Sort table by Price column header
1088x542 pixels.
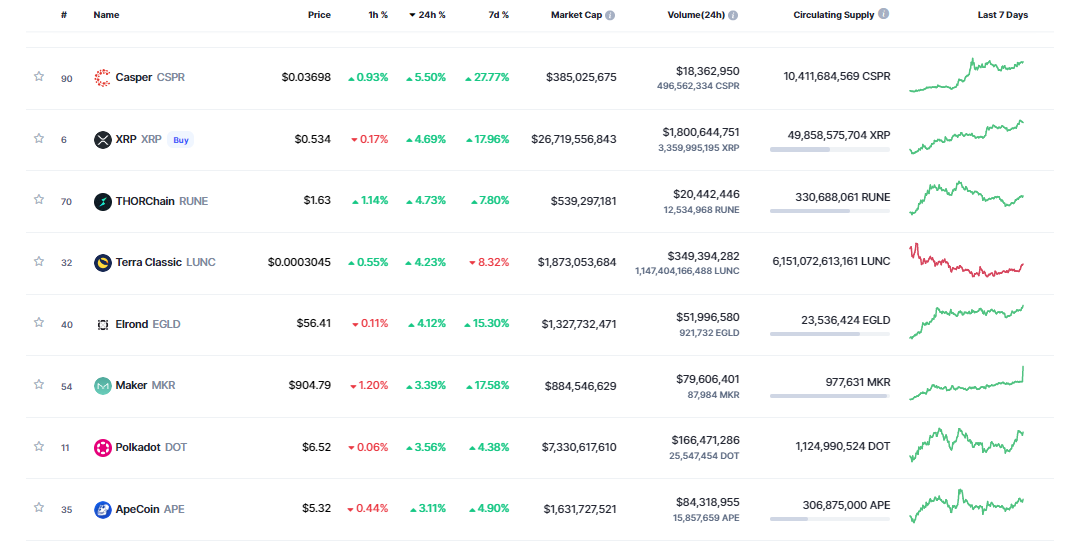pos(319,16)
